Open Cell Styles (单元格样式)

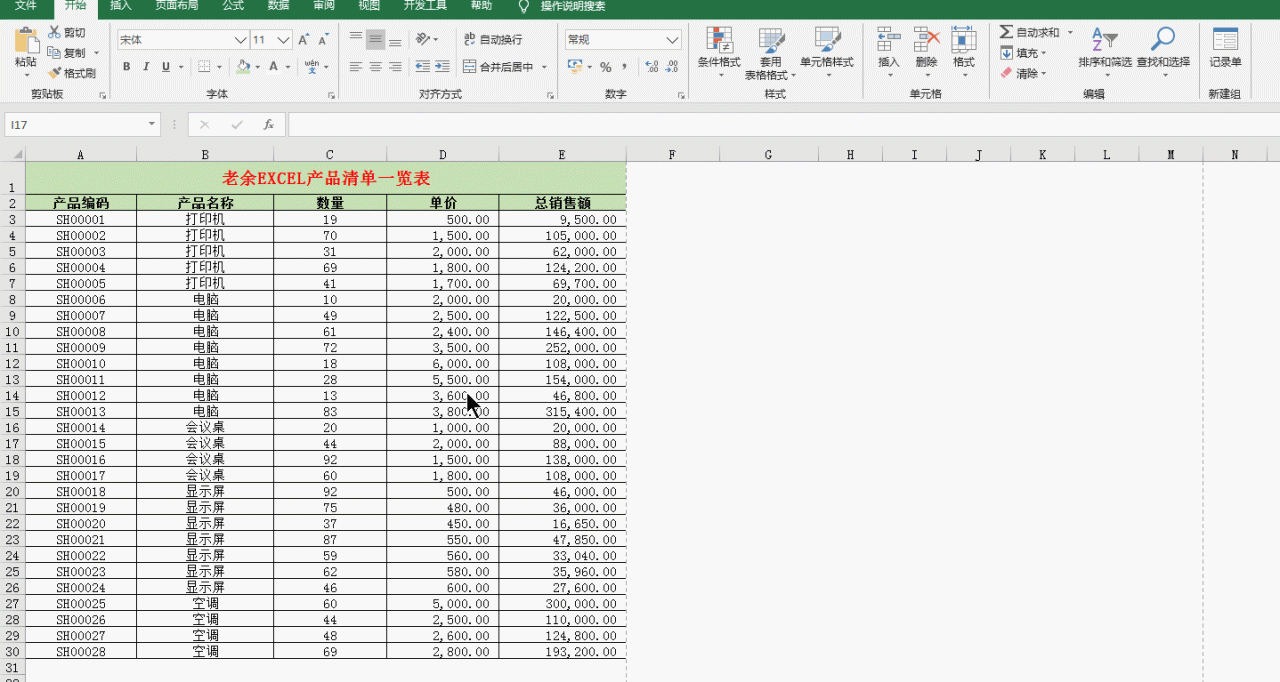tap(827, 53)
